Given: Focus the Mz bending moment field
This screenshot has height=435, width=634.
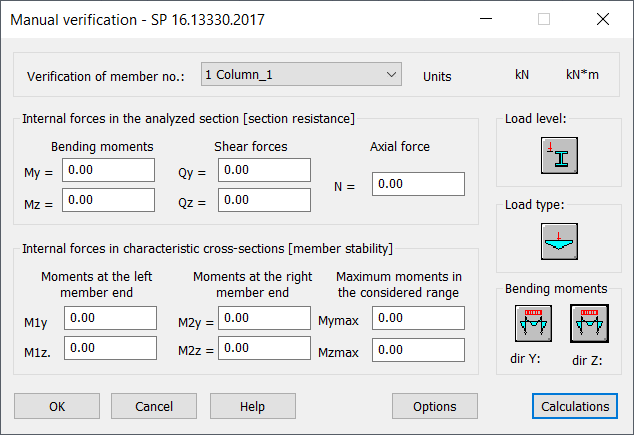Looking at the screenshot, I should 108,200.
